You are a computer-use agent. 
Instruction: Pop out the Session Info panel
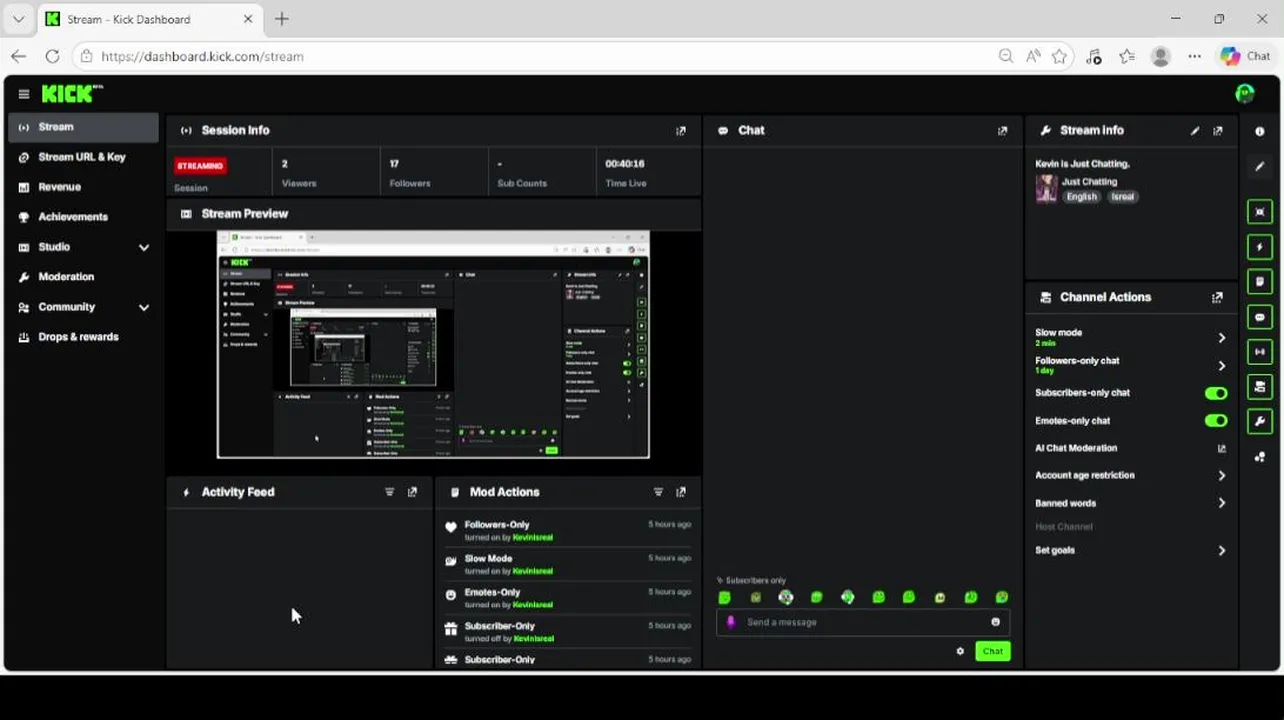pyautogui.click(x=681, y=130)
